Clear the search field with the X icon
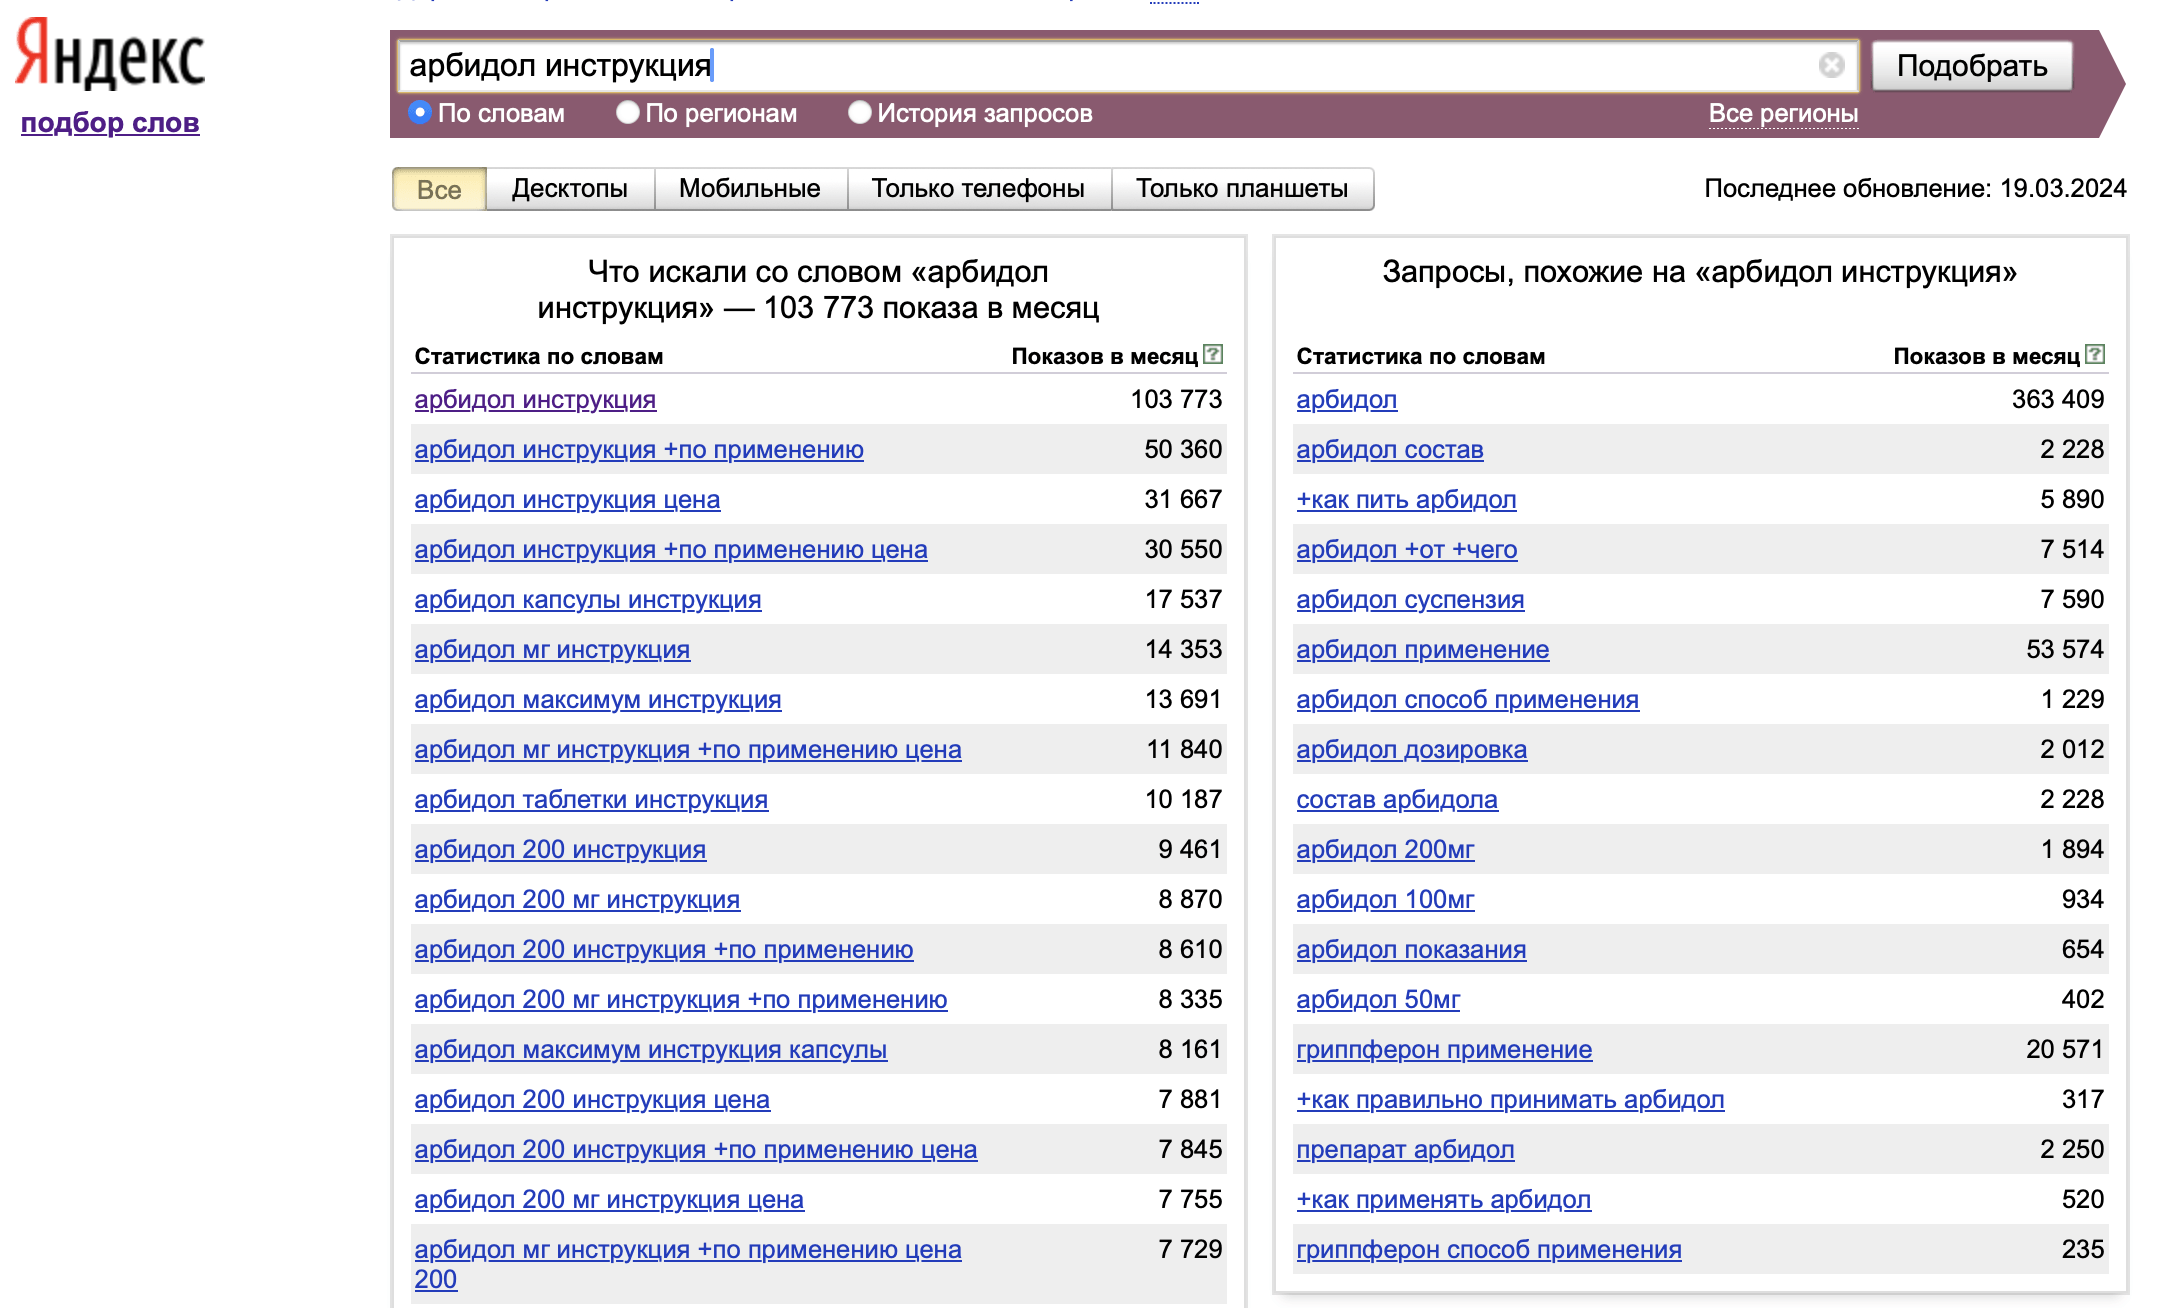The height and width of the screenshot is (1308, 2158). coord(1831,65)
